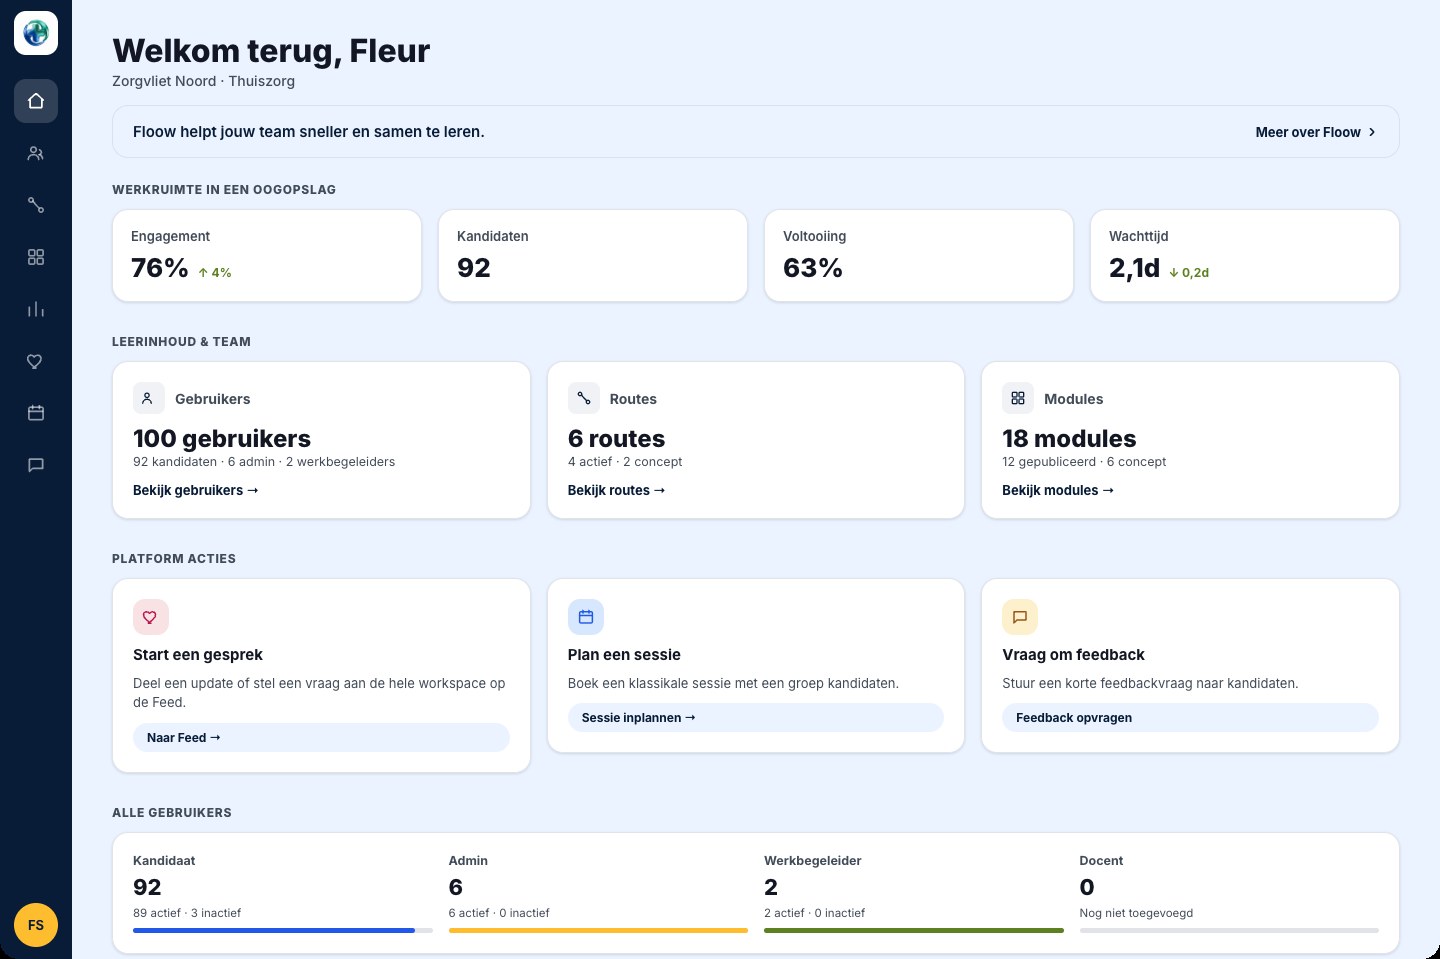
Task: Click the Docent empty progress bar
Action: pos(1229,930)
